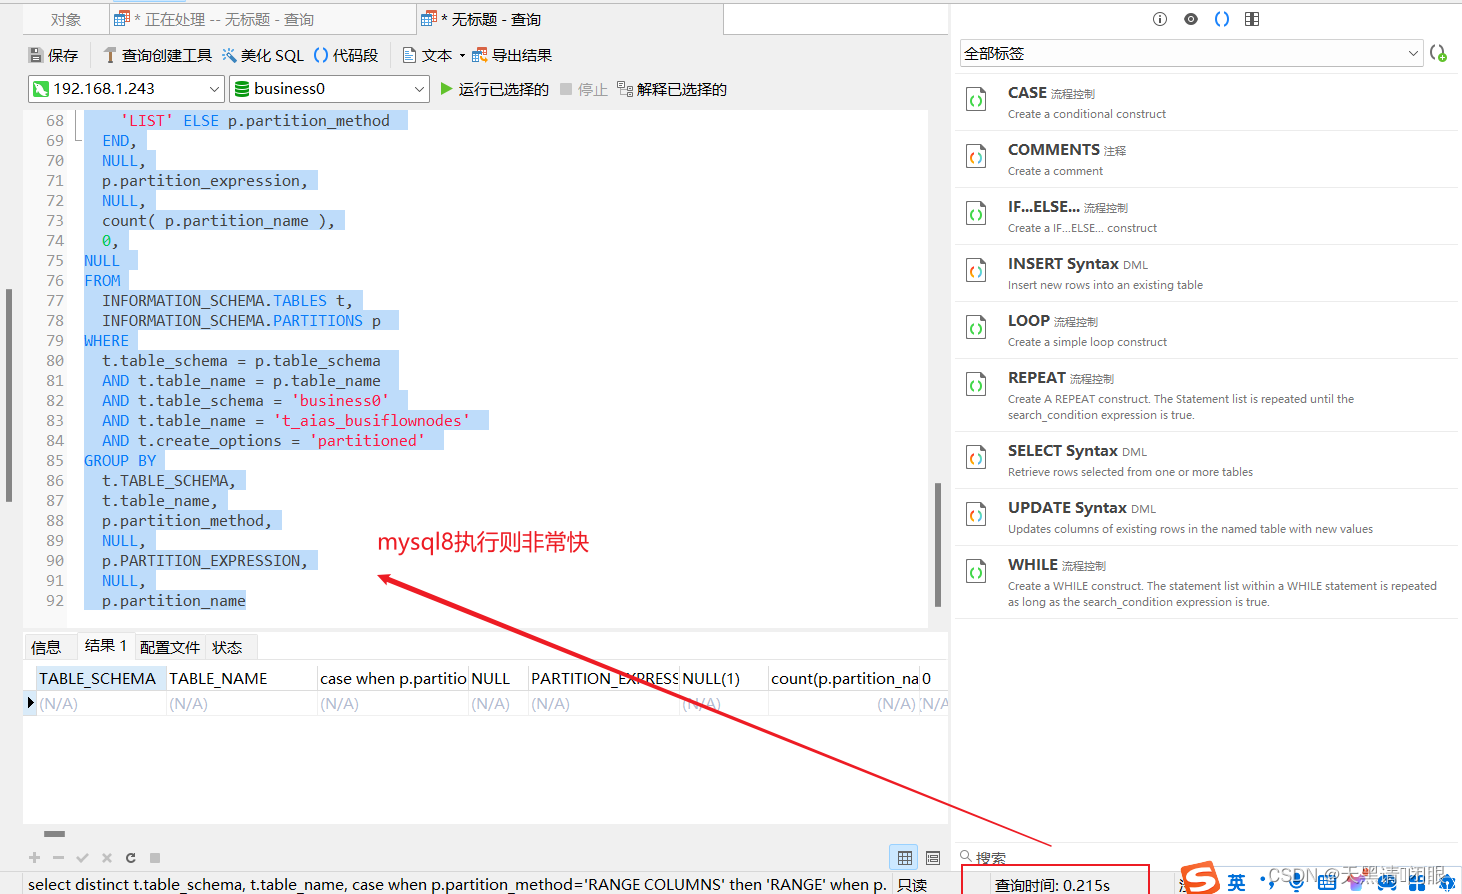Collapse code fold marker at line 69
This screenshot has width=1462, height=894.
point(79,141)
